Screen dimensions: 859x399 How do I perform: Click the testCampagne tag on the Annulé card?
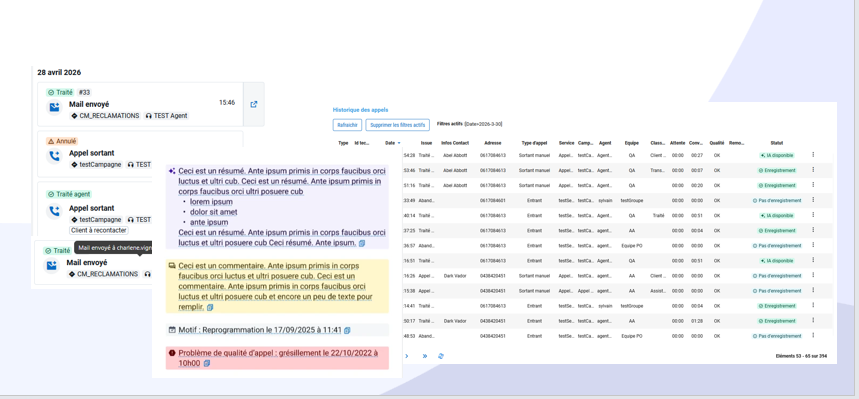click(x=96, y=164)
